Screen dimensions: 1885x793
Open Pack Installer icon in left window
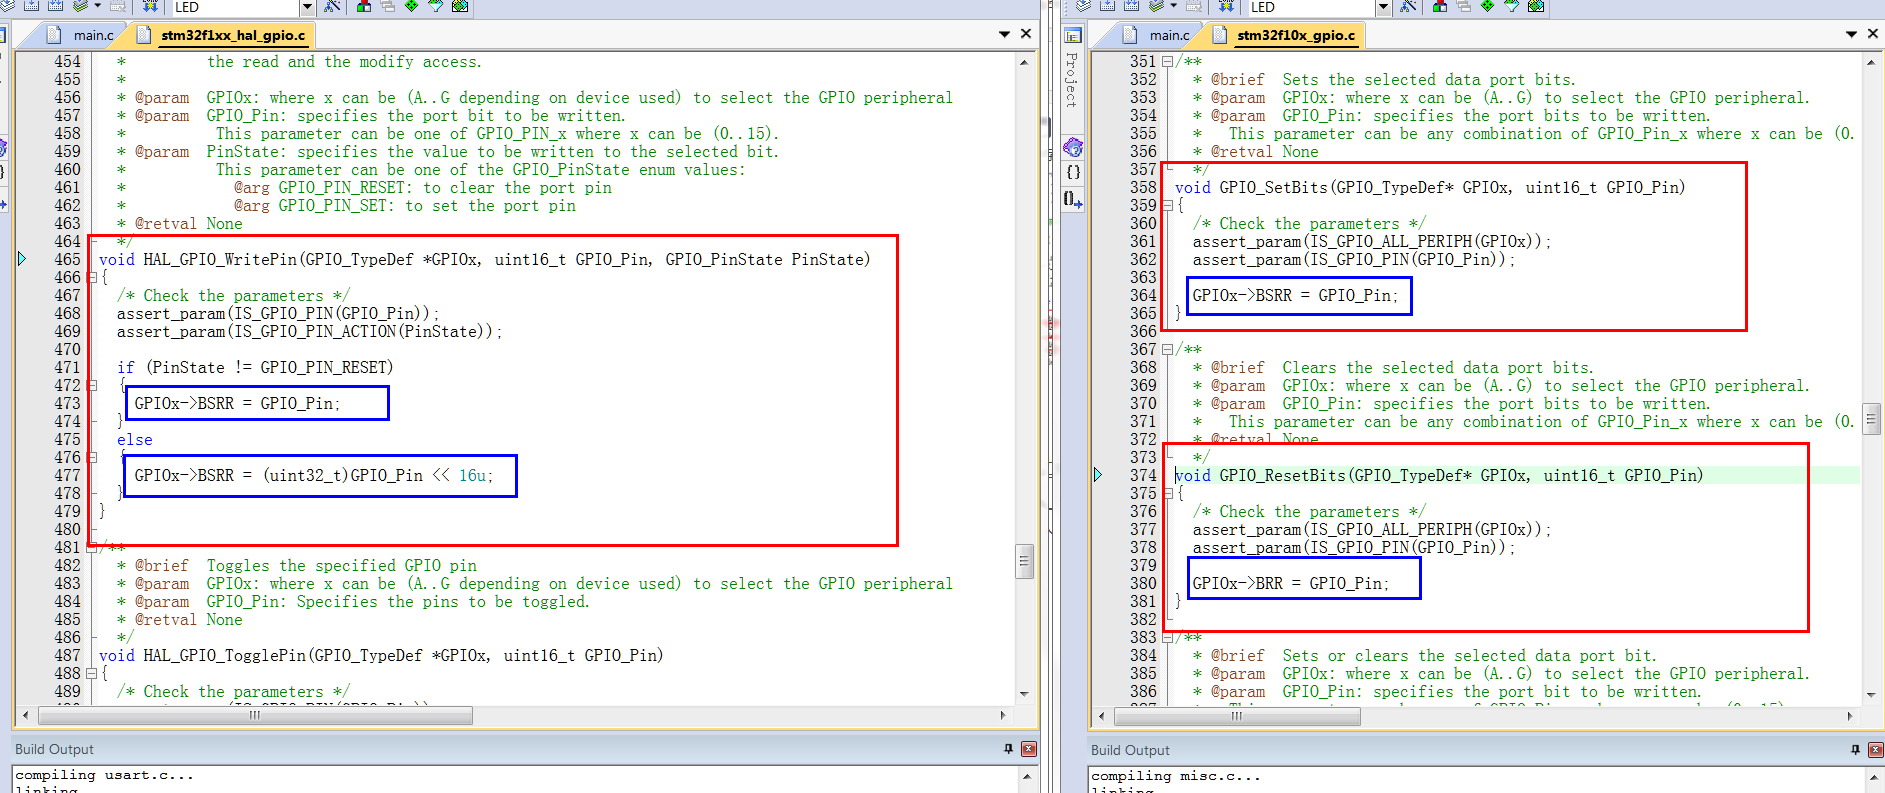(x=460, y=6)
